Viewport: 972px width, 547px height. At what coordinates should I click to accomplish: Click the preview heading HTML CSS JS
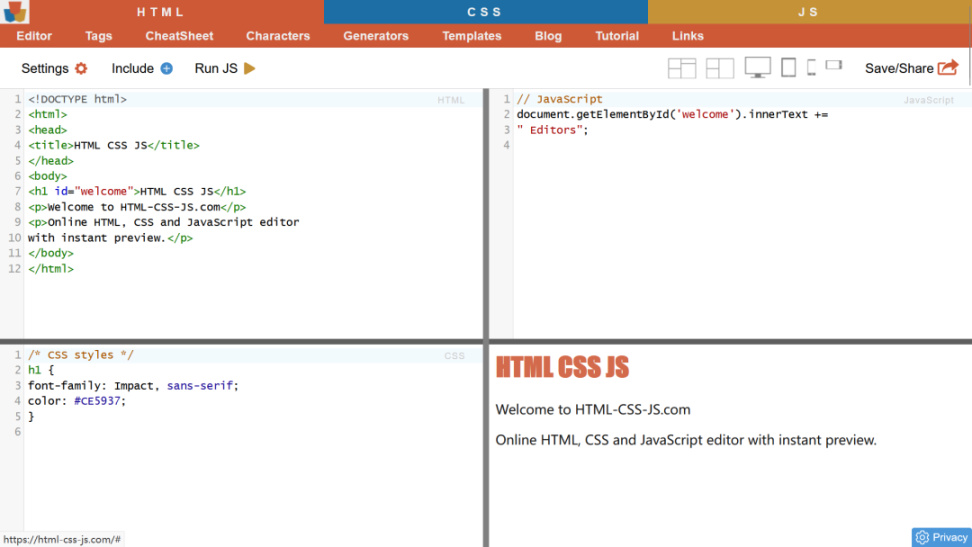[562, 367]
